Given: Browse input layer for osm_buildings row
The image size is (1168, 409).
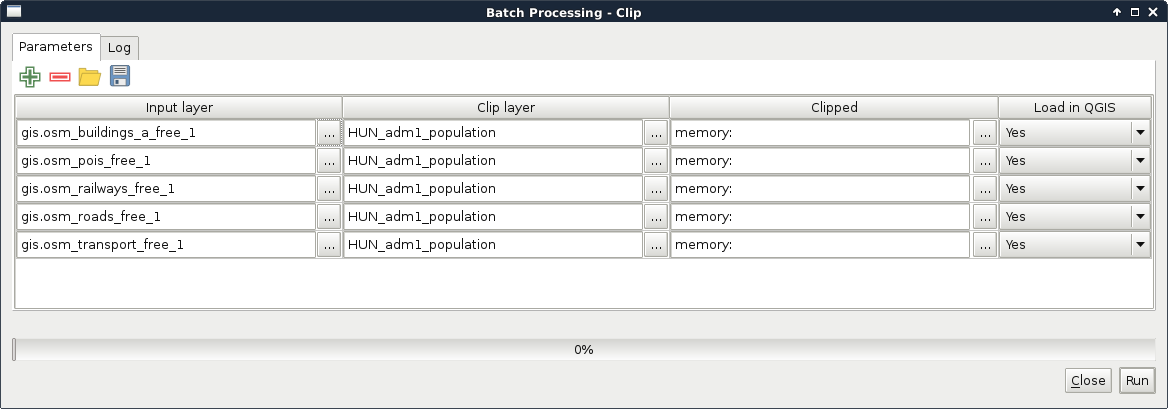Looking at the screenshot, I should pos(329,133).
